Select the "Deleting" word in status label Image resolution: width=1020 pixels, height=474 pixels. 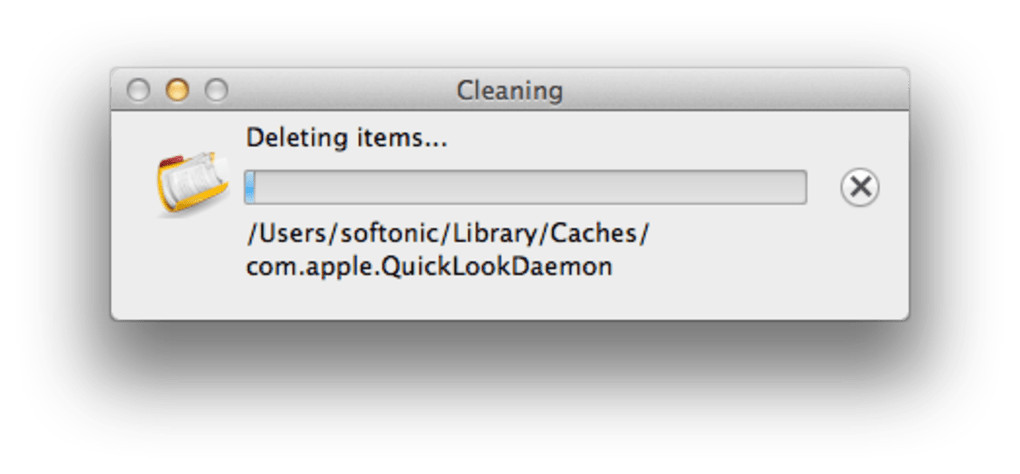[285, 138]
